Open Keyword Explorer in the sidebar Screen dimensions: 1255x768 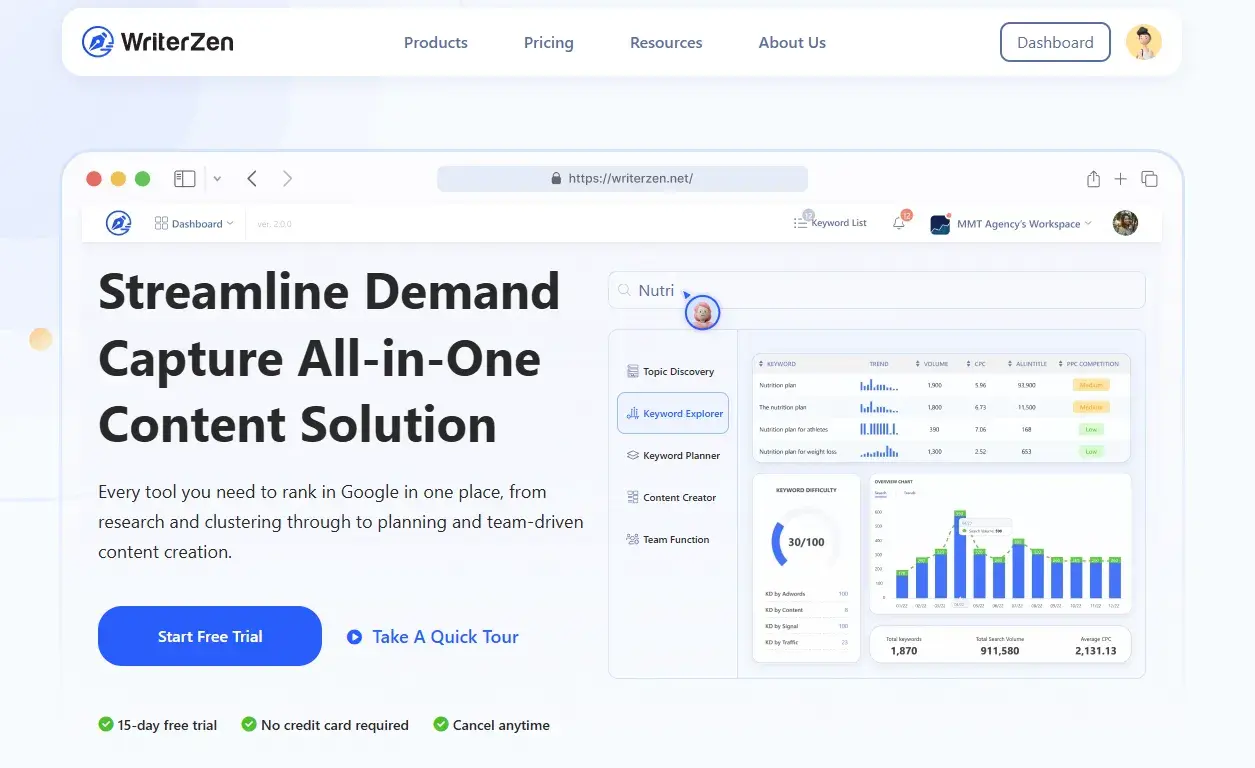point(672,413)
